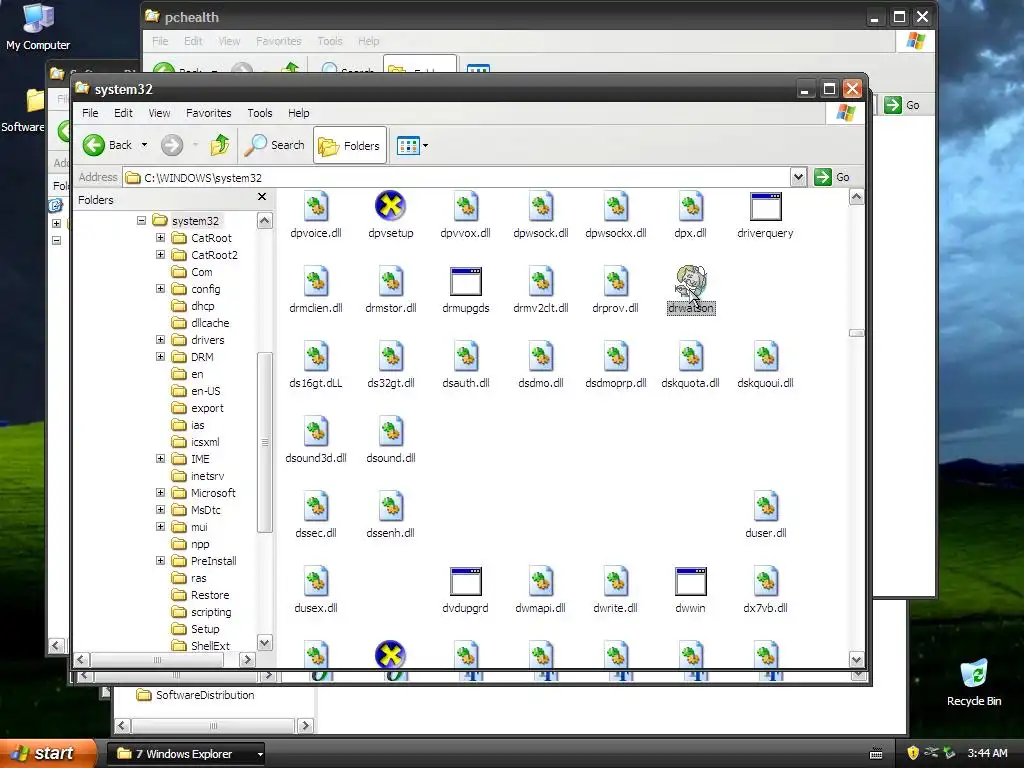The width and height of the screenshot is (1024, 768).
Task: Expand the CatRoot folder node
Action: click(160, 237)
